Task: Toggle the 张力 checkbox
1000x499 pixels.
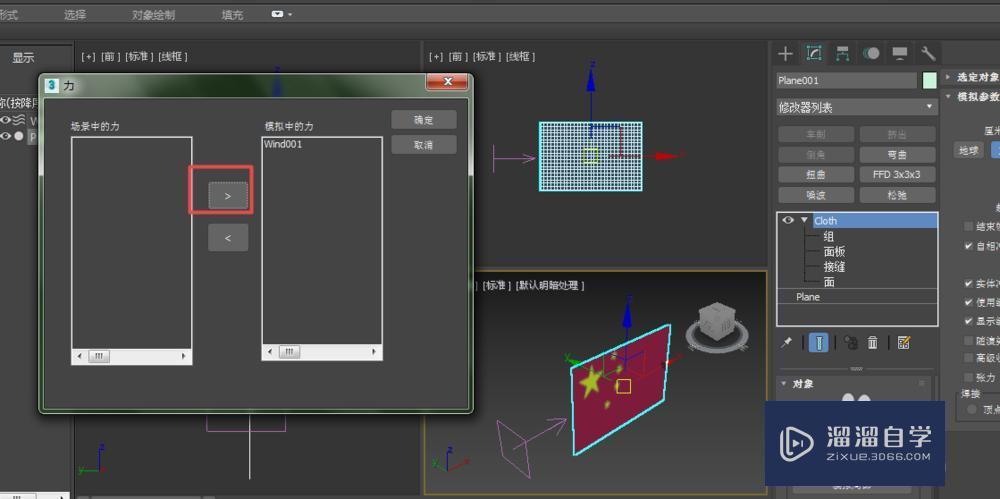Action: [969, 377]
